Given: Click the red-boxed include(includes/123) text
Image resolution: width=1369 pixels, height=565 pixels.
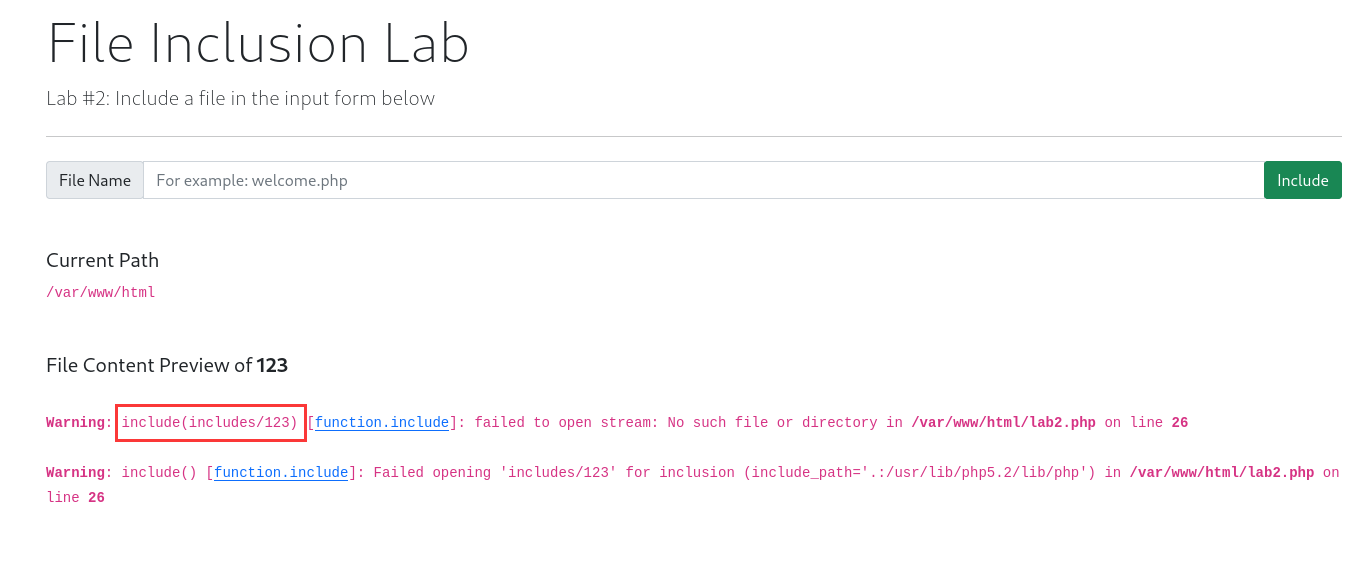Looking at the screenshot, I should pos(210,423).
